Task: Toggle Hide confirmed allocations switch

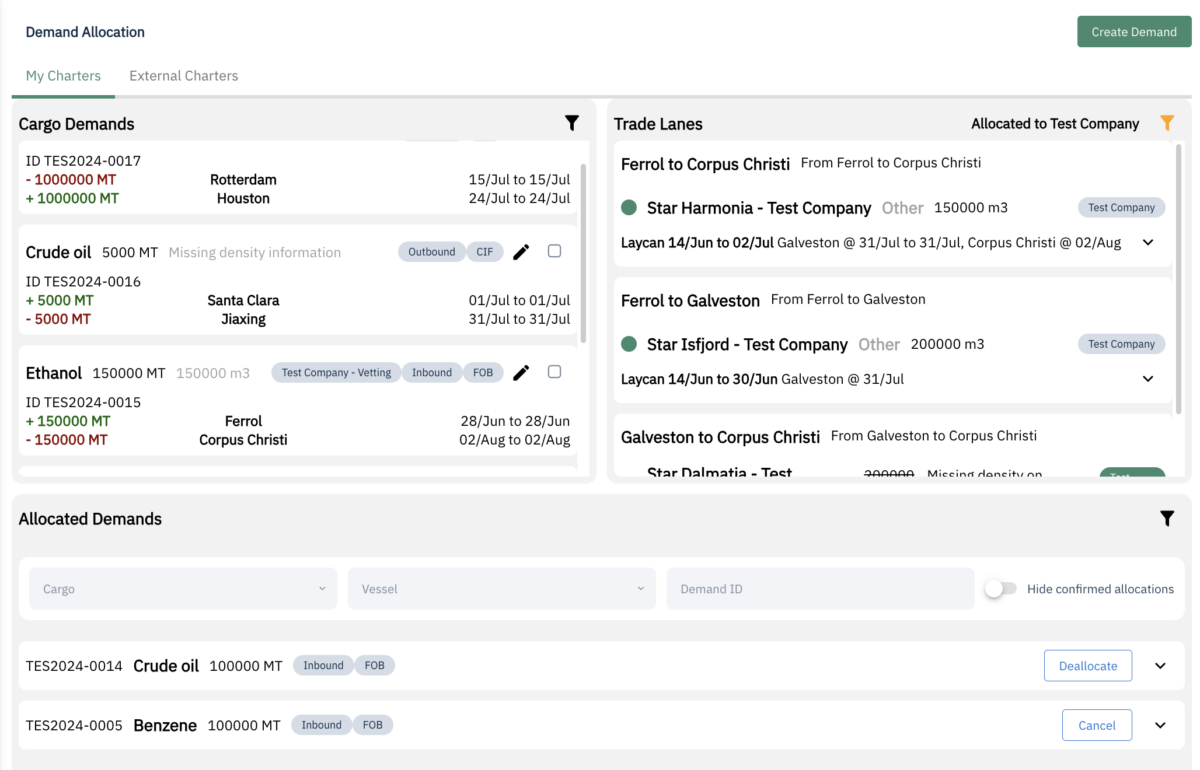Action: pos(1000,589)
